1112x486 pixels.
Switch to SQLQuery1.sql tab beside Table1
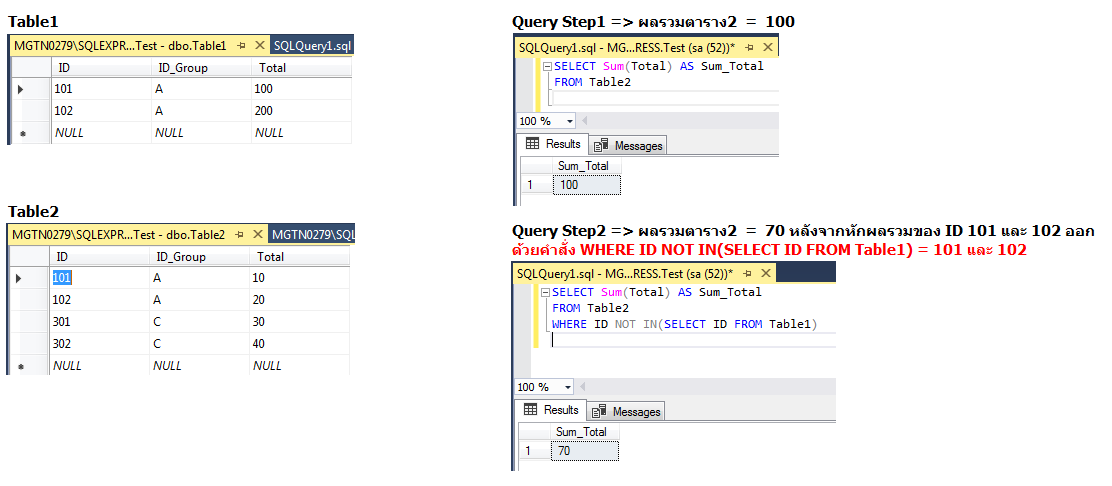[312, 46]
